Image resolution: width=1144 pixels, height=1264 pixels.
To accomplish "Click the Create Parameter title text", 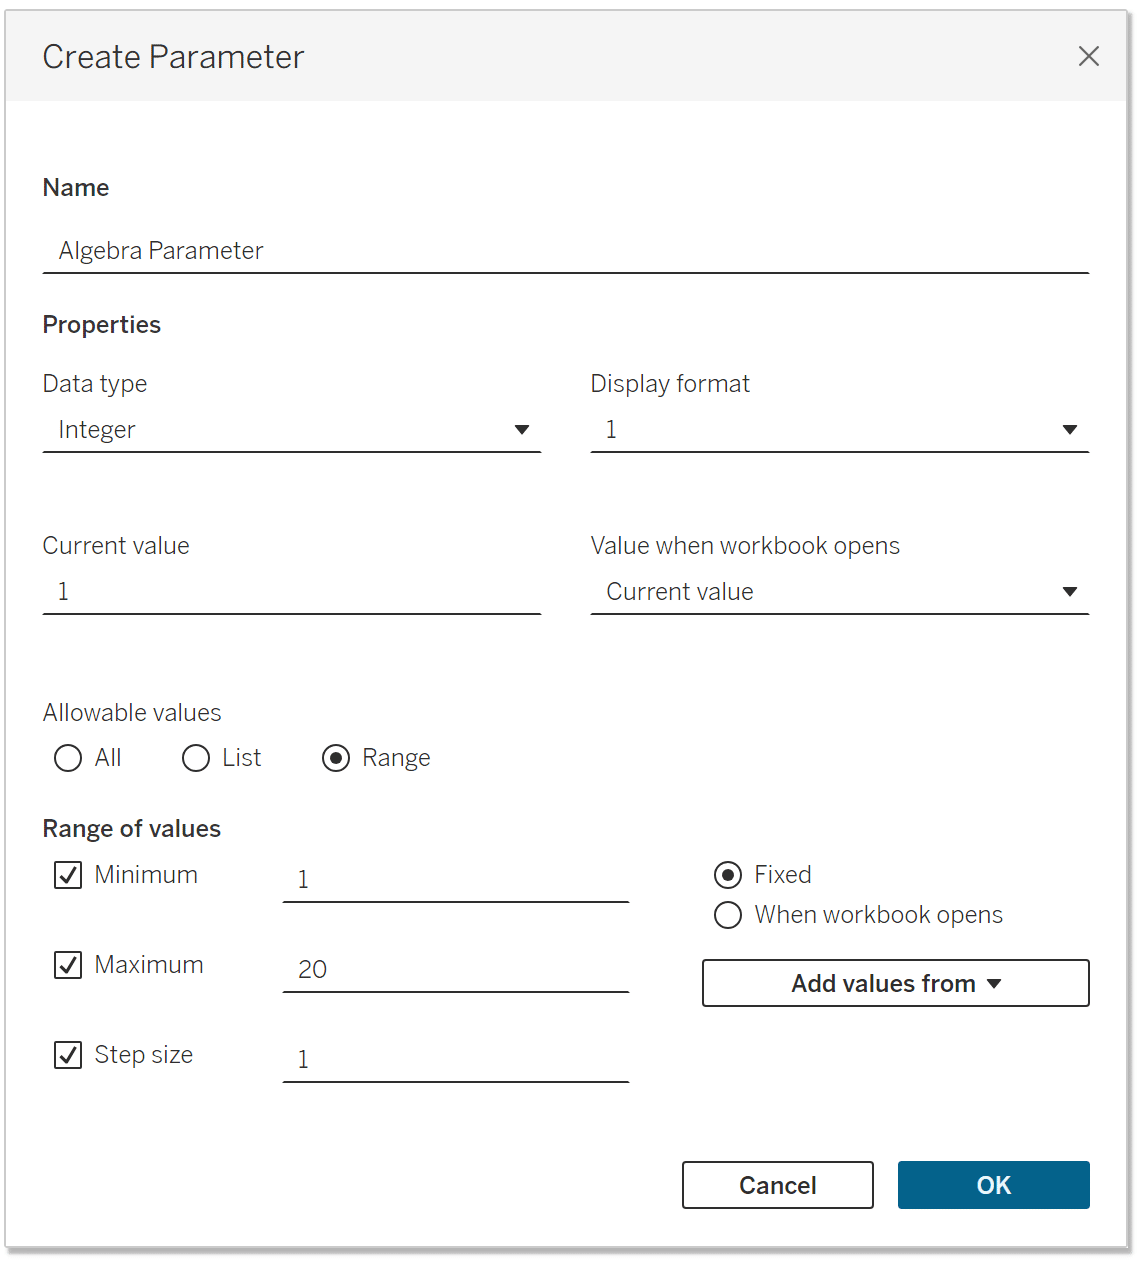I will (173, 57).
